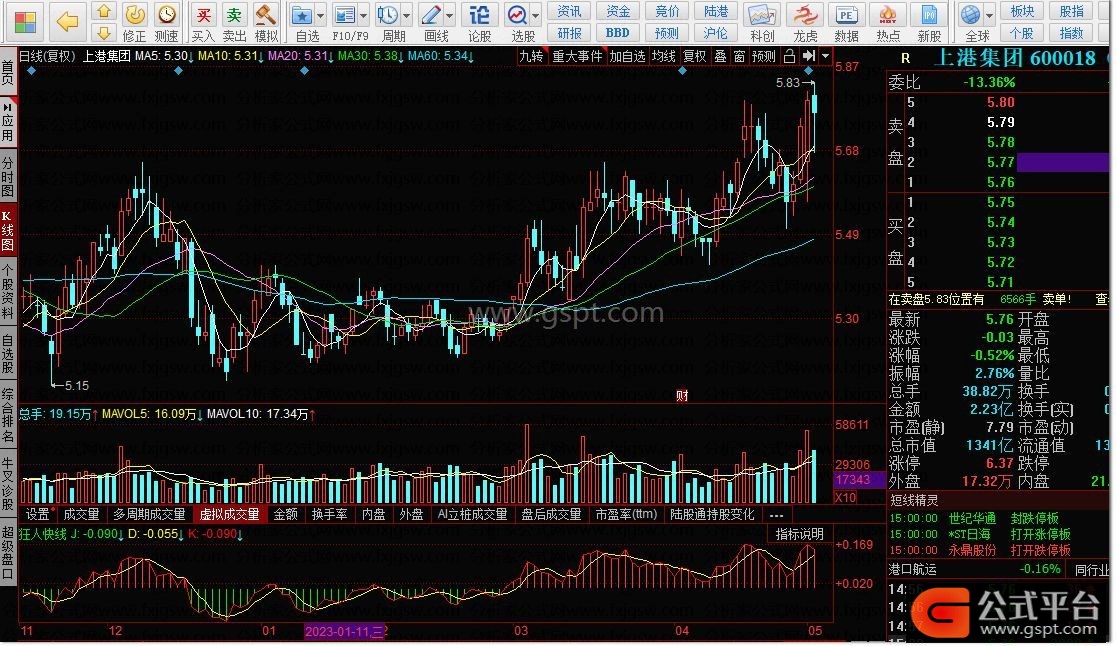Open the 热点 hot topics flame icon
The width and height of the screenshot is (1116, 646).
tap(888, 22)
